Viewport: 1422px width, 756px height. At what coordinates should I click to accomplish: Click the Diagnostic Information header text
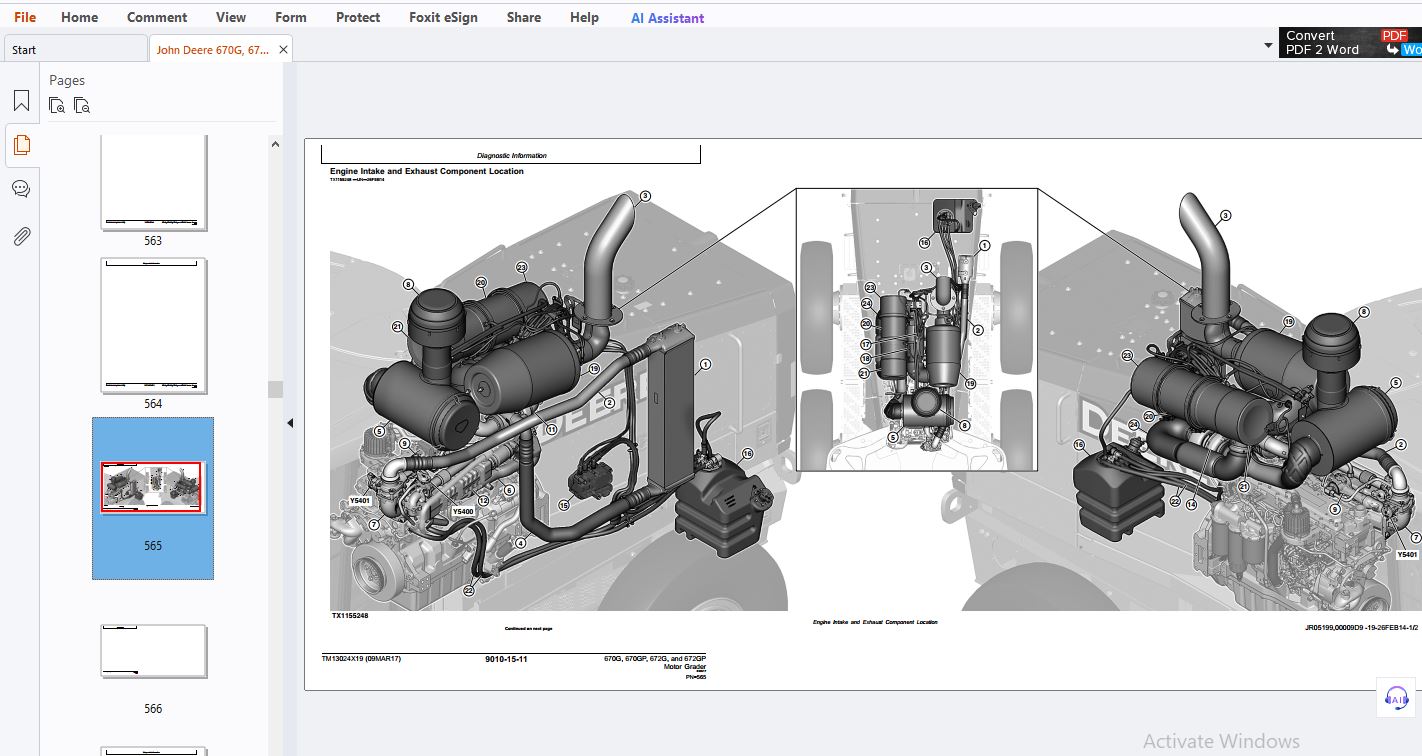pos(512,156)
